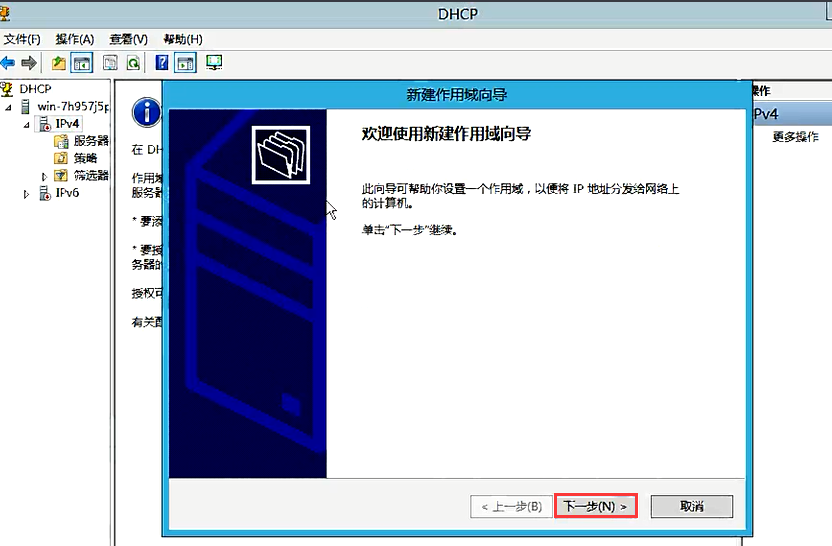The height and width of the screenshot is (546, 832).
Task: Open the Help question-mark toolbar icon
Action: point(161,63)
